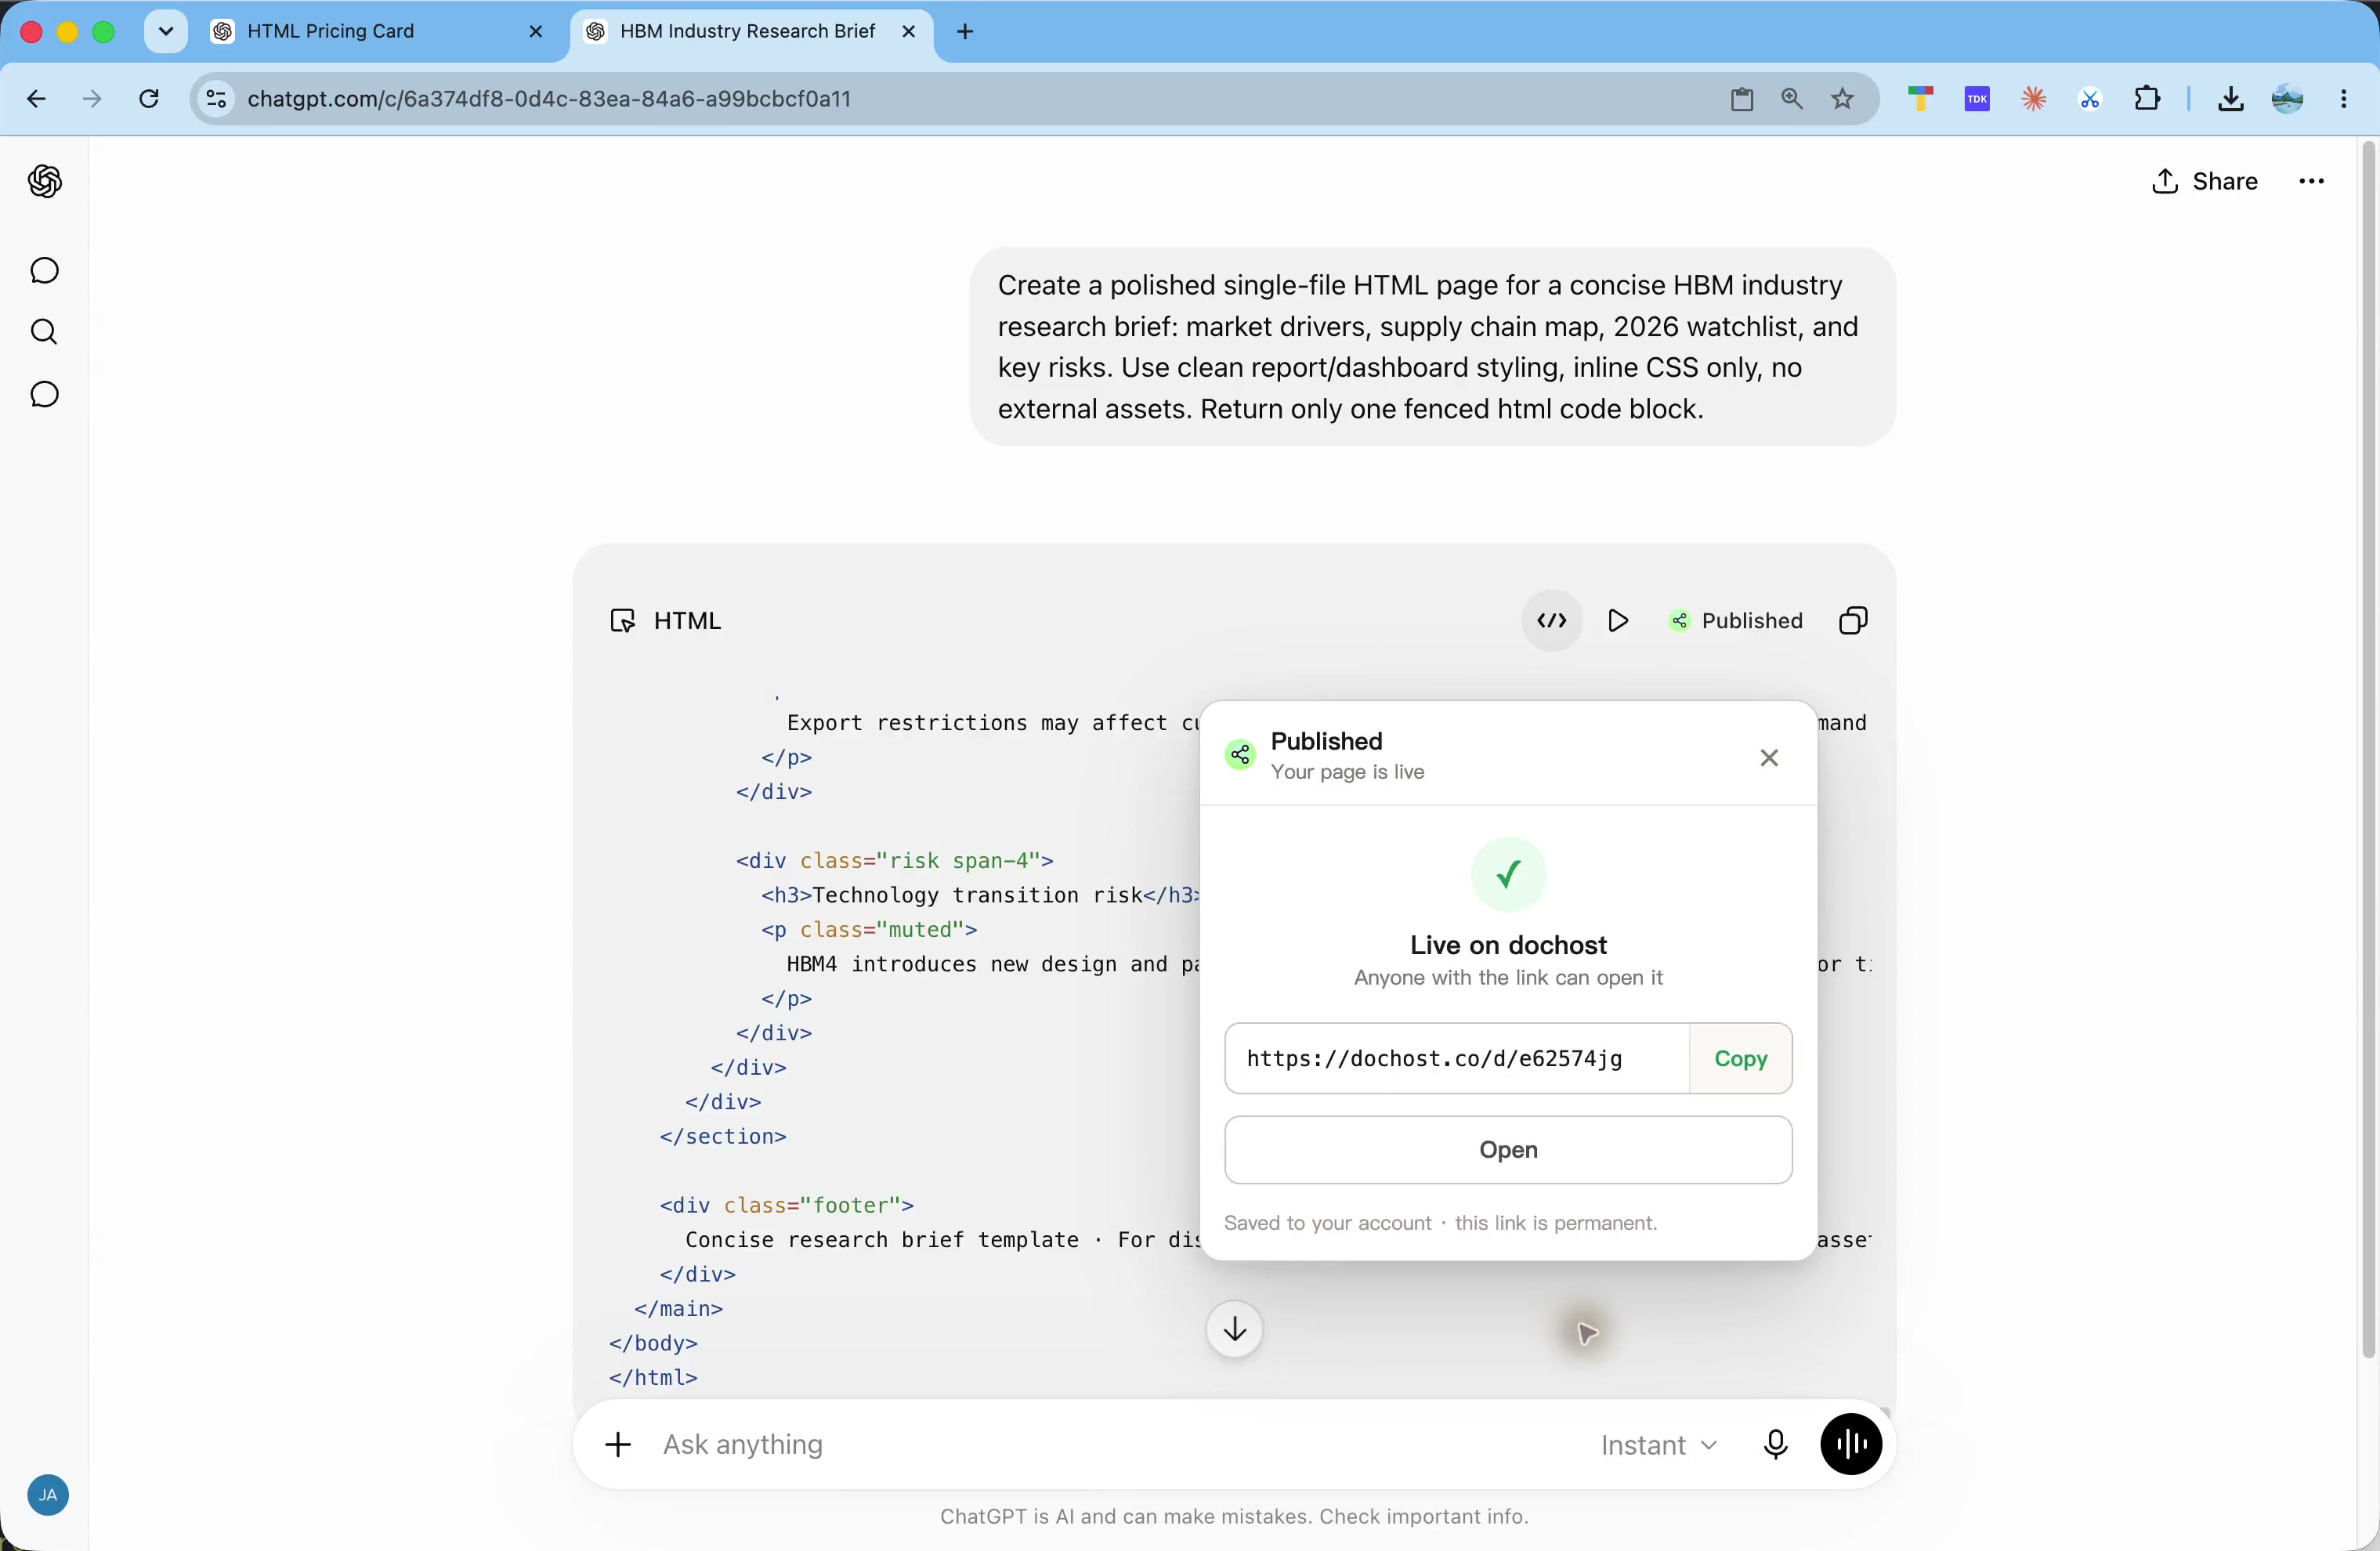Click the HTML block file icon
Image resolution: width=2380 pixels, height=1551 pixels.
622,620
